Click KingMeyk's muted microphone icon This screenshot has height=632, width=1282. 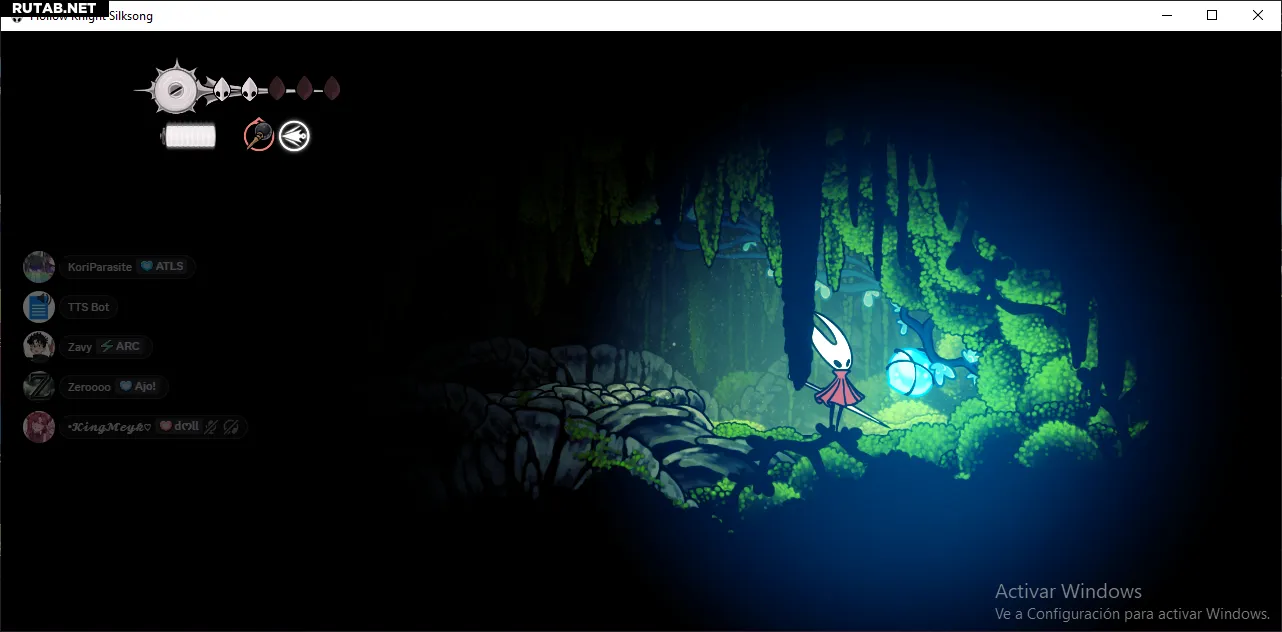211,427
